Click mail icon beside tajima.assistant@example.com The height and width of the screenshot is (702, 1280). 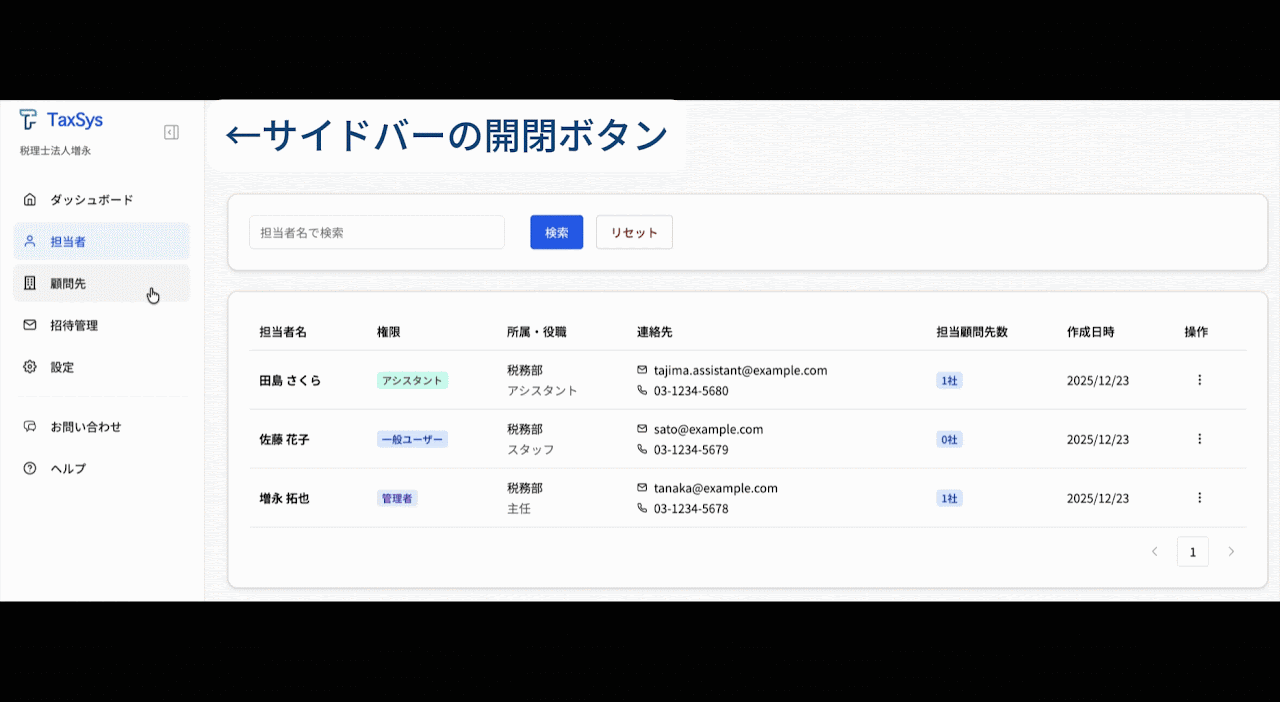(642, 370)
